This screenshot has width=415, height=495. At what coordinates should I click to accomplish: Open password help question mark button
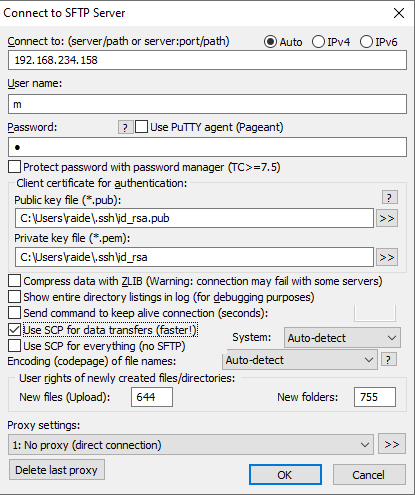click(x=125, y=127)
